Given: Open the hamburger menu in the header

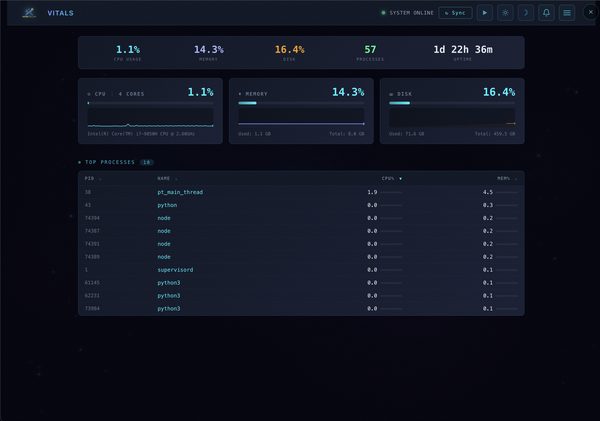Looking at the screenshot, I should [x=567, y=13].
